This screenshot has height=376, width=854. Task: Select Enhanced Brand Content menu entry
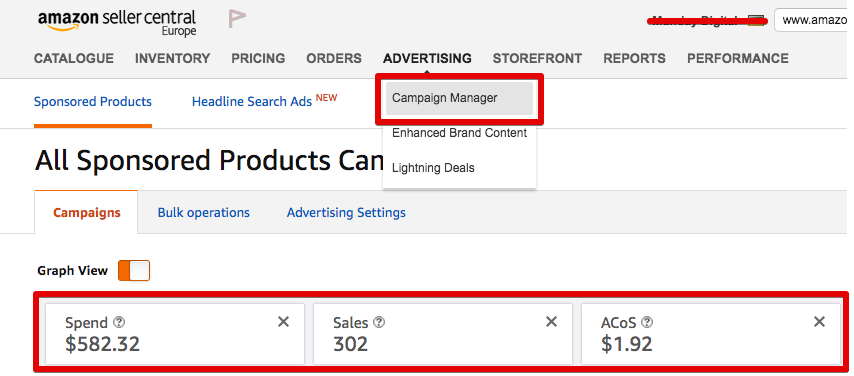pyautogui.click(x=459, y=133)
